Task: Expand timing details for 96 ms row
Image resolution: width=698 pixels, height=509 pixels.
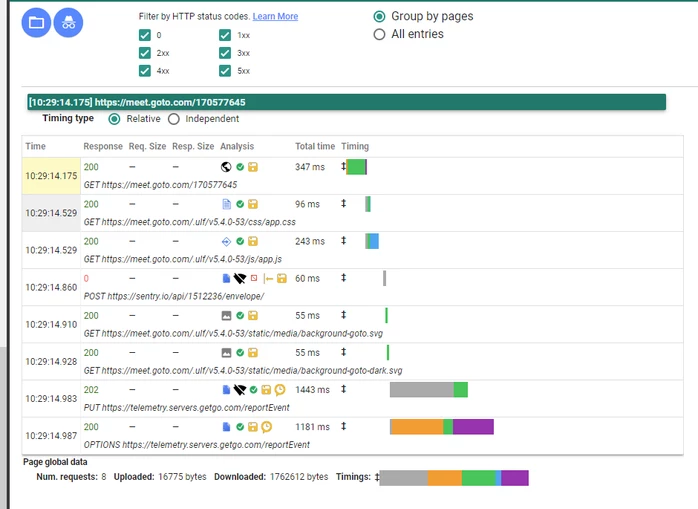Action: tap(343, 204)
